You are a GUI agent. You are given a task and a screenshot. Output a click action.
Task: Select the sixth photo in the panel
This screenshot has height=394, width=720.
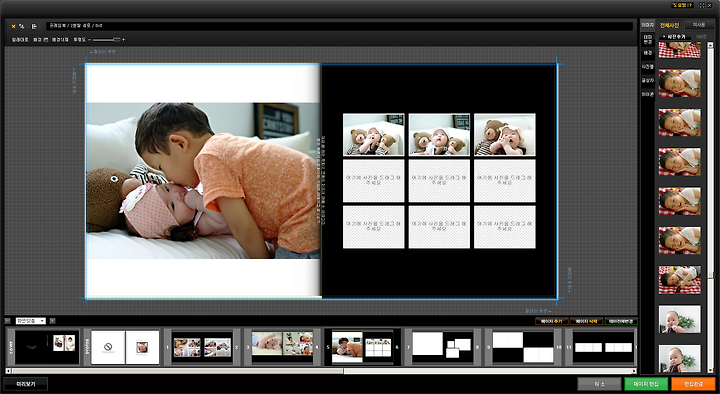(680, 240)
